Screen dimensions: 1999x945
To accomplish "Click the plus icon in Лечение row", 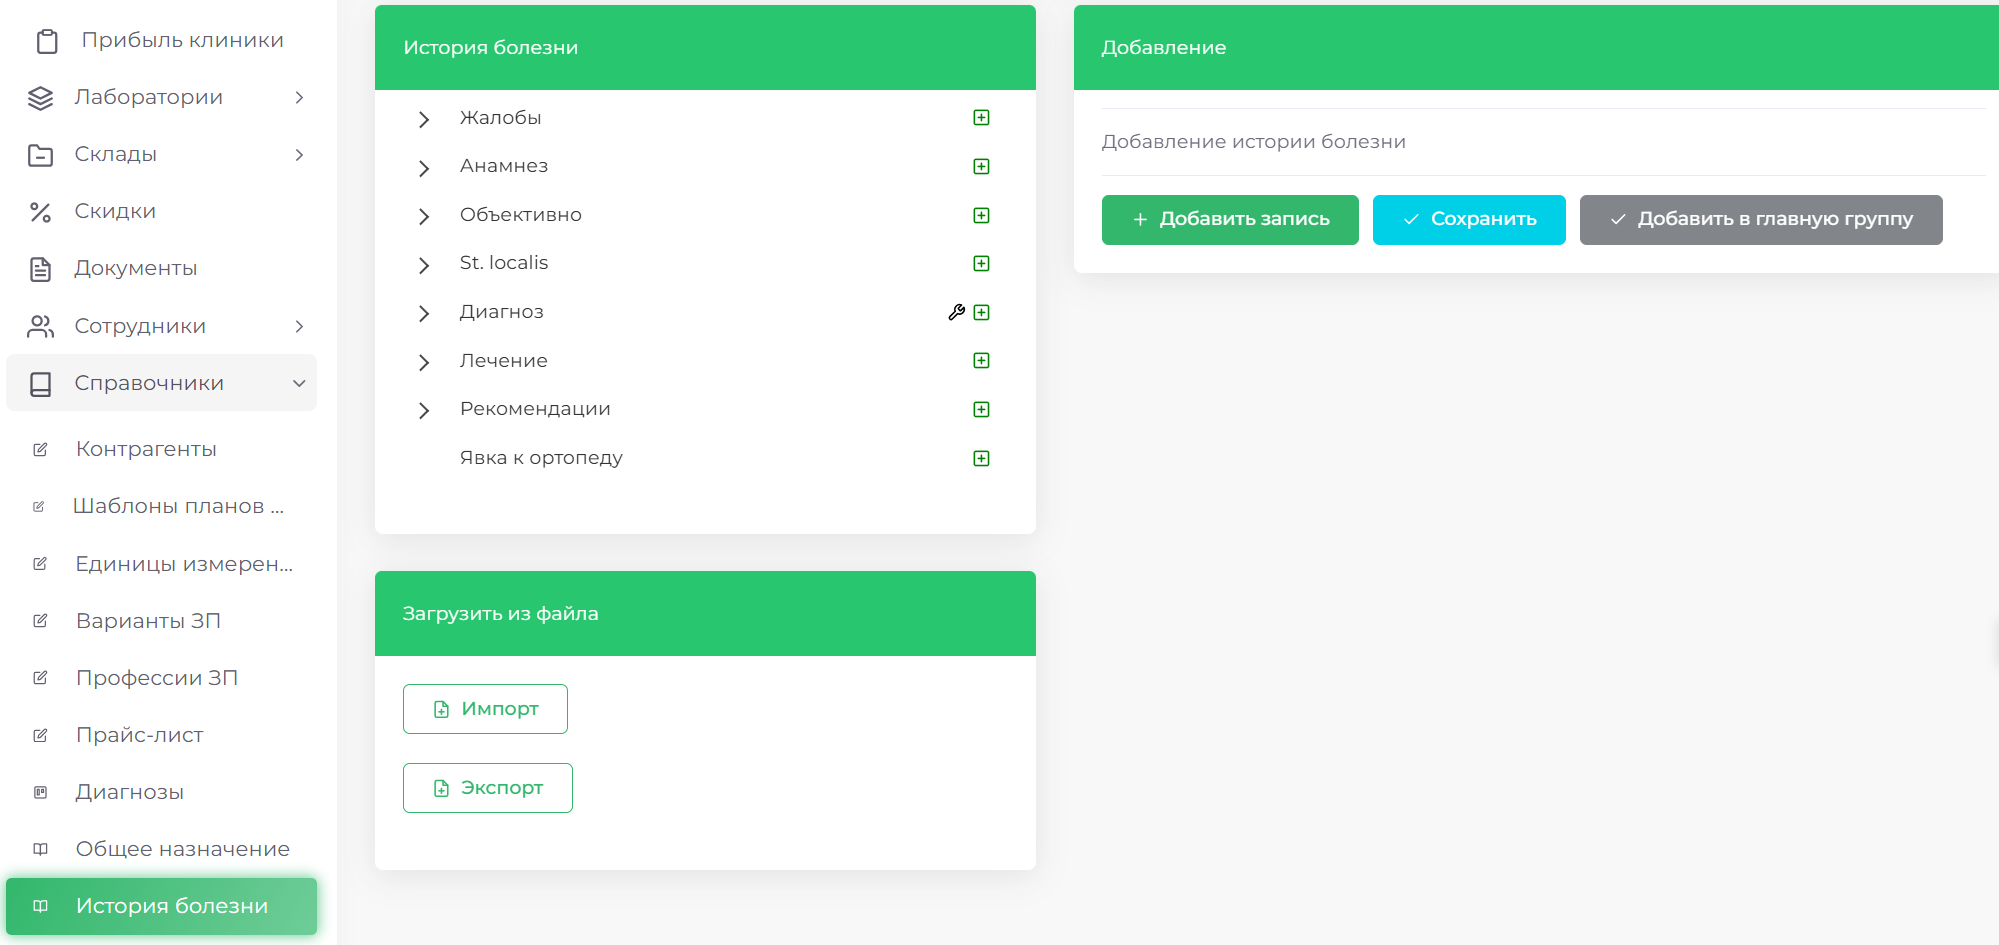I will coord(981,360).
